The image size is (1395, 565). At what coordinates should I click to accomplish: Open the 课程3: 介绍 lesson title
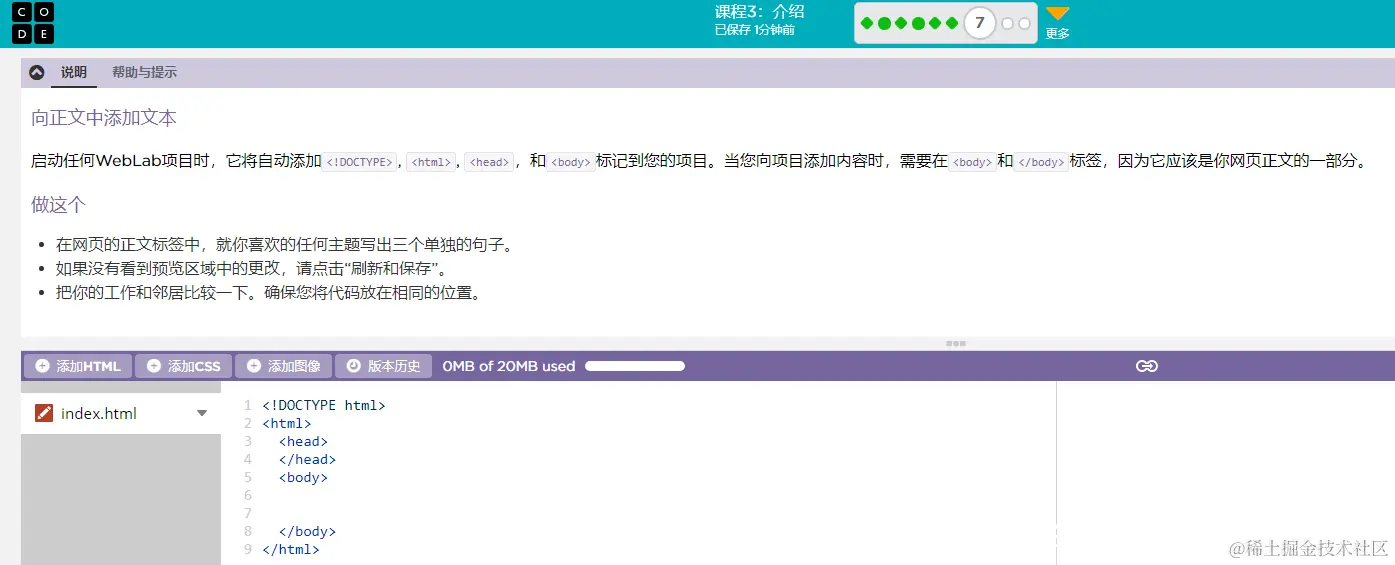[759, 12]
